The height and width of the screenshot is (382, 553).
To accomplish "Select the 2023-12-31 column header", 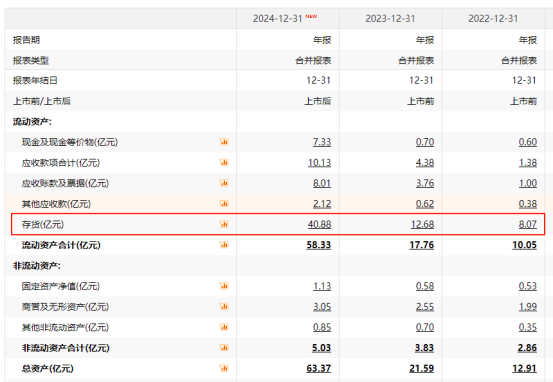I will pyautogui.click(x=390, y=18).
